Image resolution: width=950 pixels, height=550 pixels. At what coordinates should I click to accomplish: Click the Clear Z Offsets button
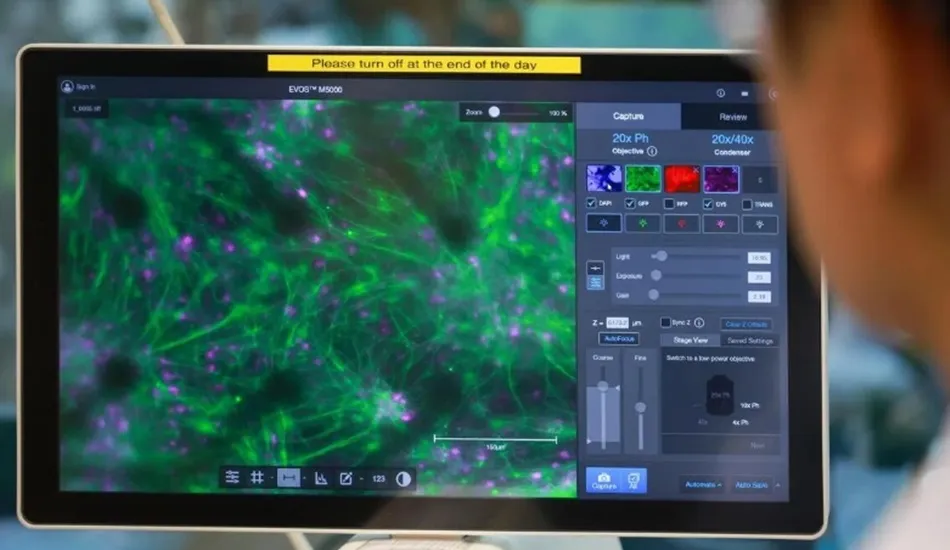coord(746,324)
